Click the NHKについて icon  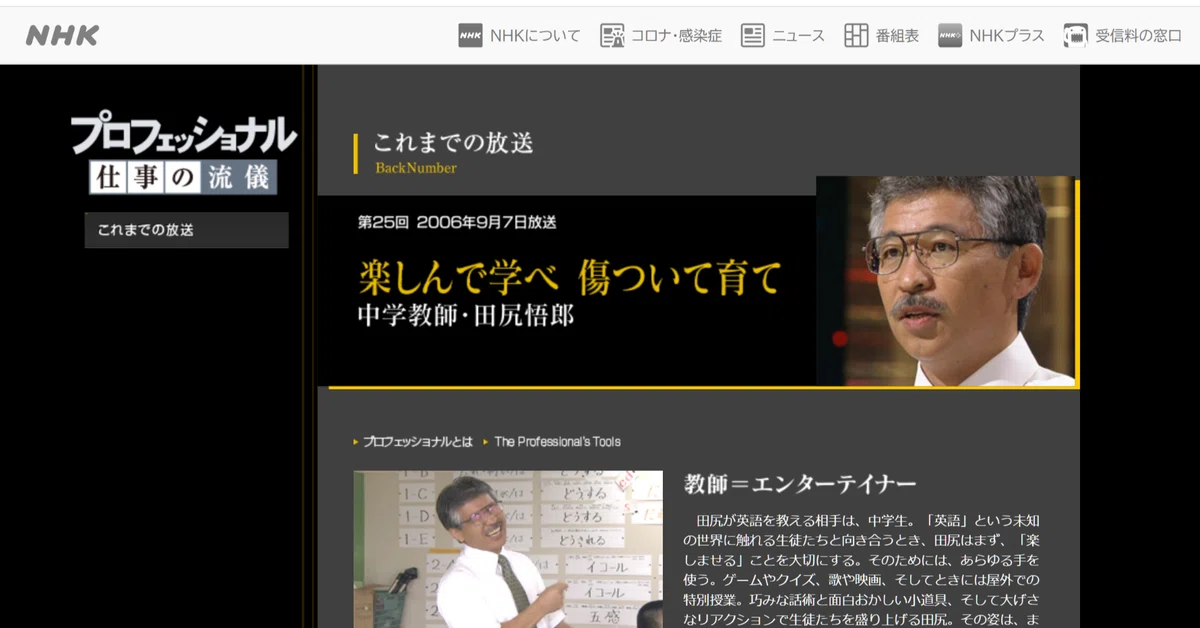coord(470,36)
